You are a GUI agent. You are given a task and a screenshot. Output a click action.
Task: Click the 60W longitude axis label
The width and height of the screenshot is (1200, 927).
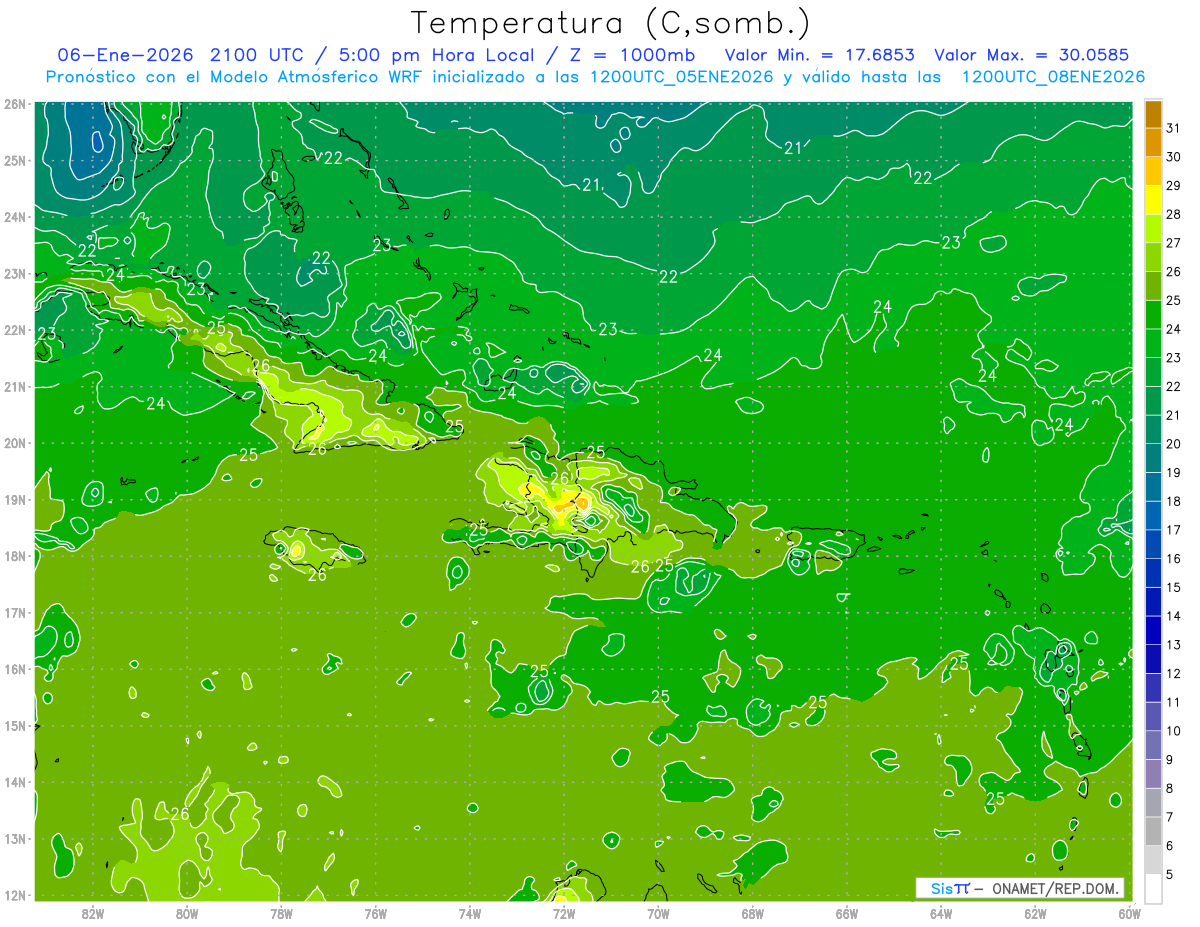tap(1130, 913)
